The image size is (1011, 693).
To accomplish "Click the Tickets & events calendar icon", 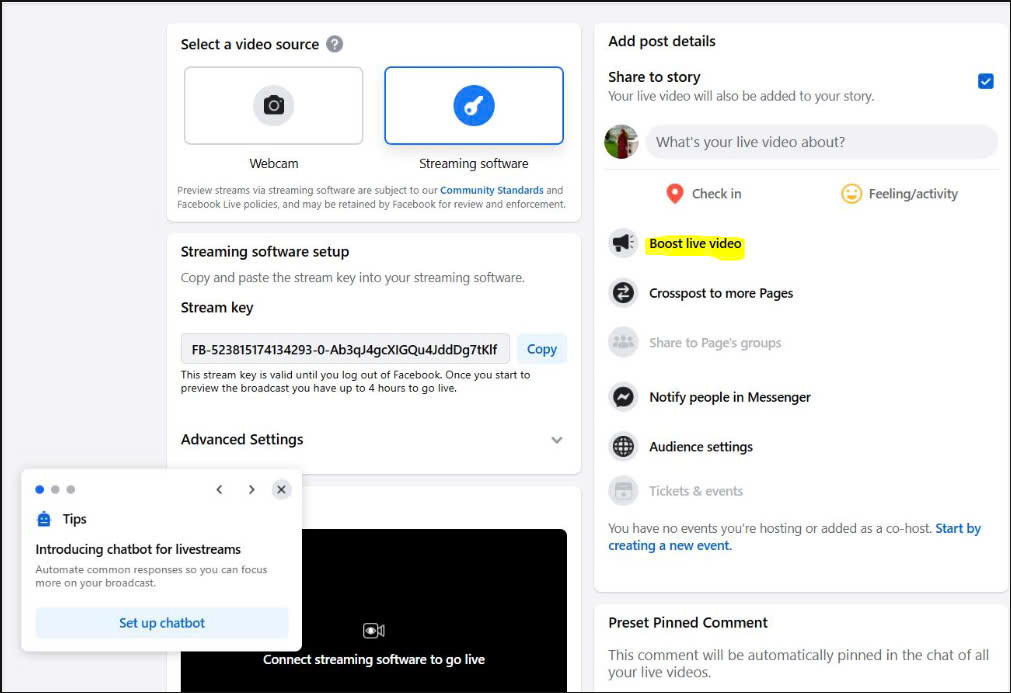I will pyautogui.click(x=623, y=491).
